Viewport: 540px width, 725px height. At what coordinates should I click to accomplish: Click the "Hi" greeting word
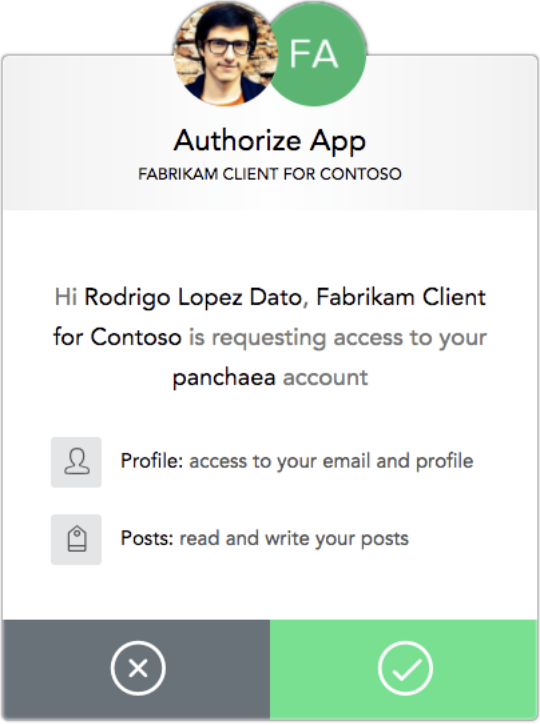coord(66,297)
